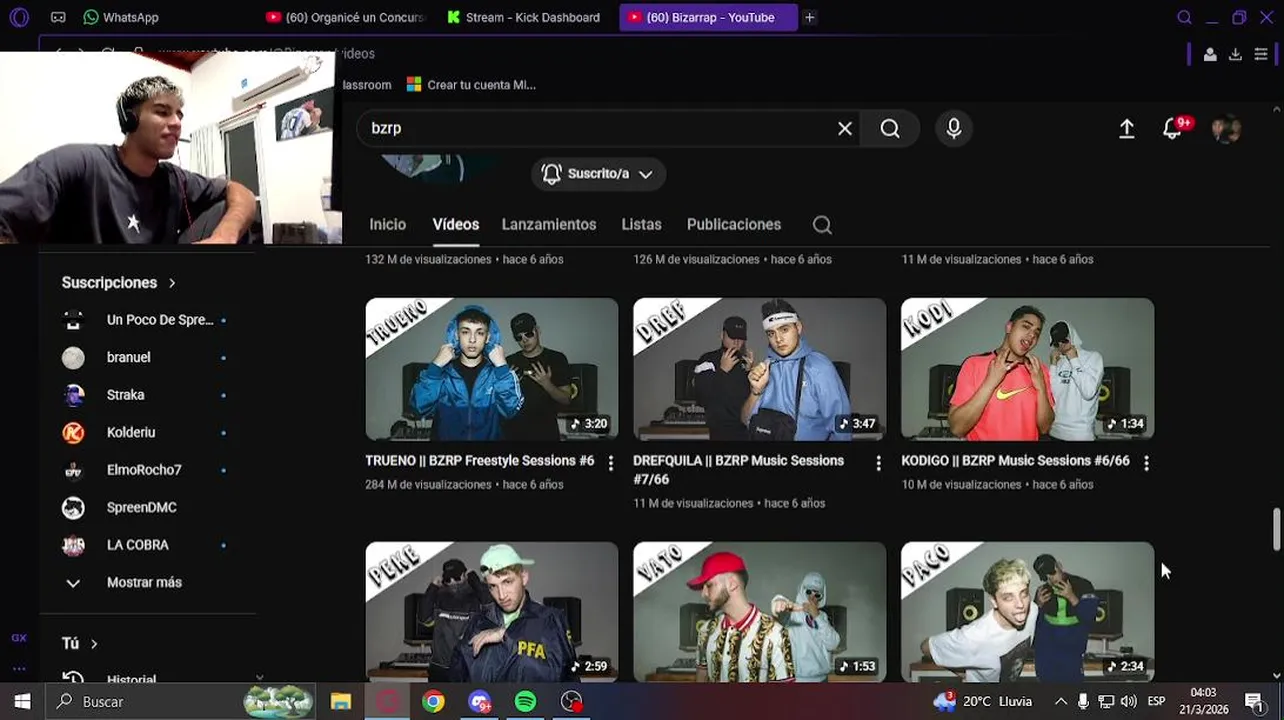
Task: Open Un Poco De Spre... subscription
Action: pyautogui.click(x=143, y=320)
